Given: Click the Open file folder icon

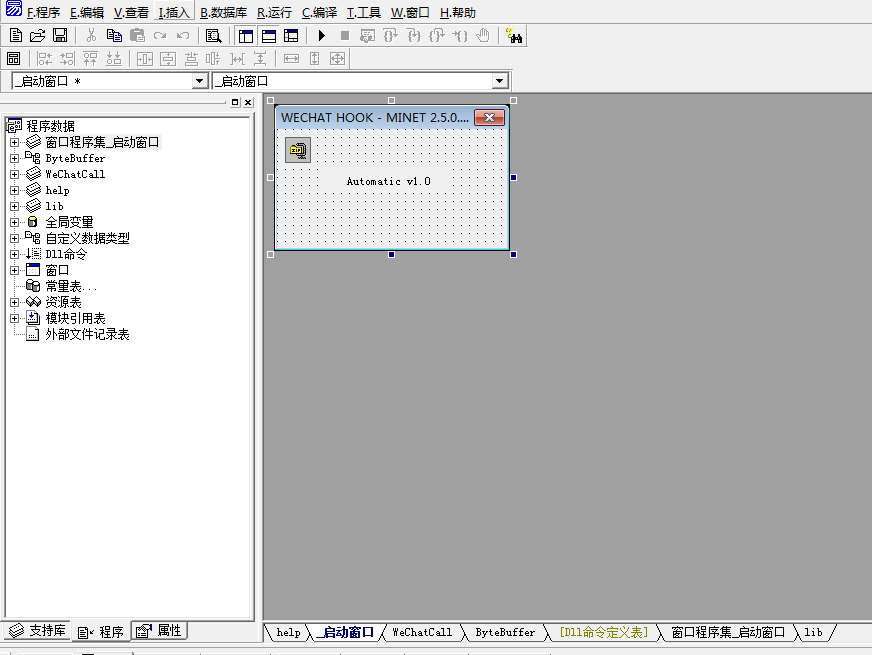Looking at the screenshot, I should [38, 36].
